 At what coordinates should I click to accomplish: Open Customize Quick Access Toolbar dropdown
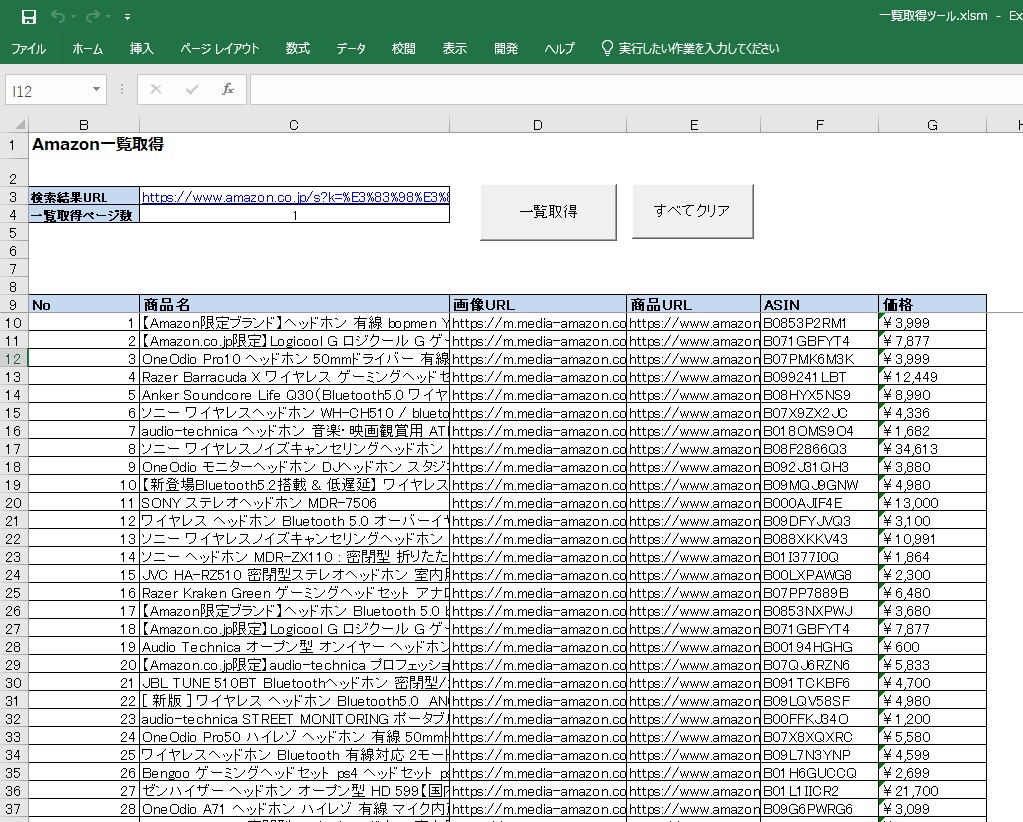pos(127,17)
